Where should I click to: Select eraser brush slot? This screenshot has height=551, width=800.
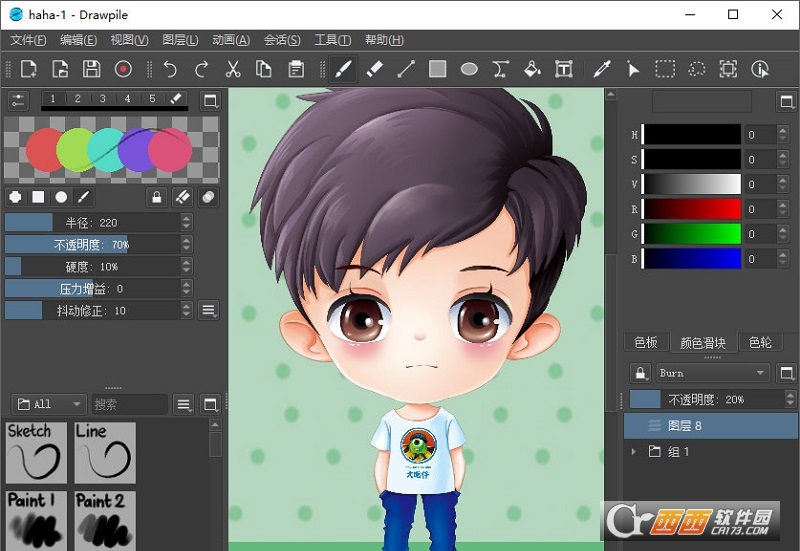point(176,98)
